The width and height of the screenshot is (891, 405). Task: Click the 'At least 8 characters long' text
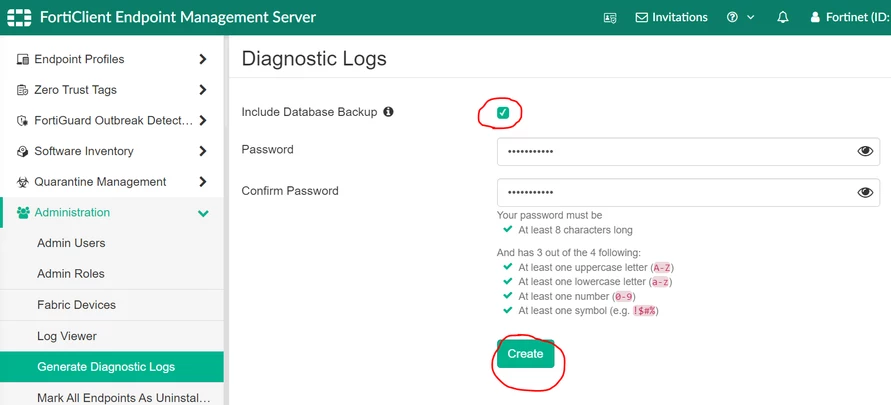575,230
